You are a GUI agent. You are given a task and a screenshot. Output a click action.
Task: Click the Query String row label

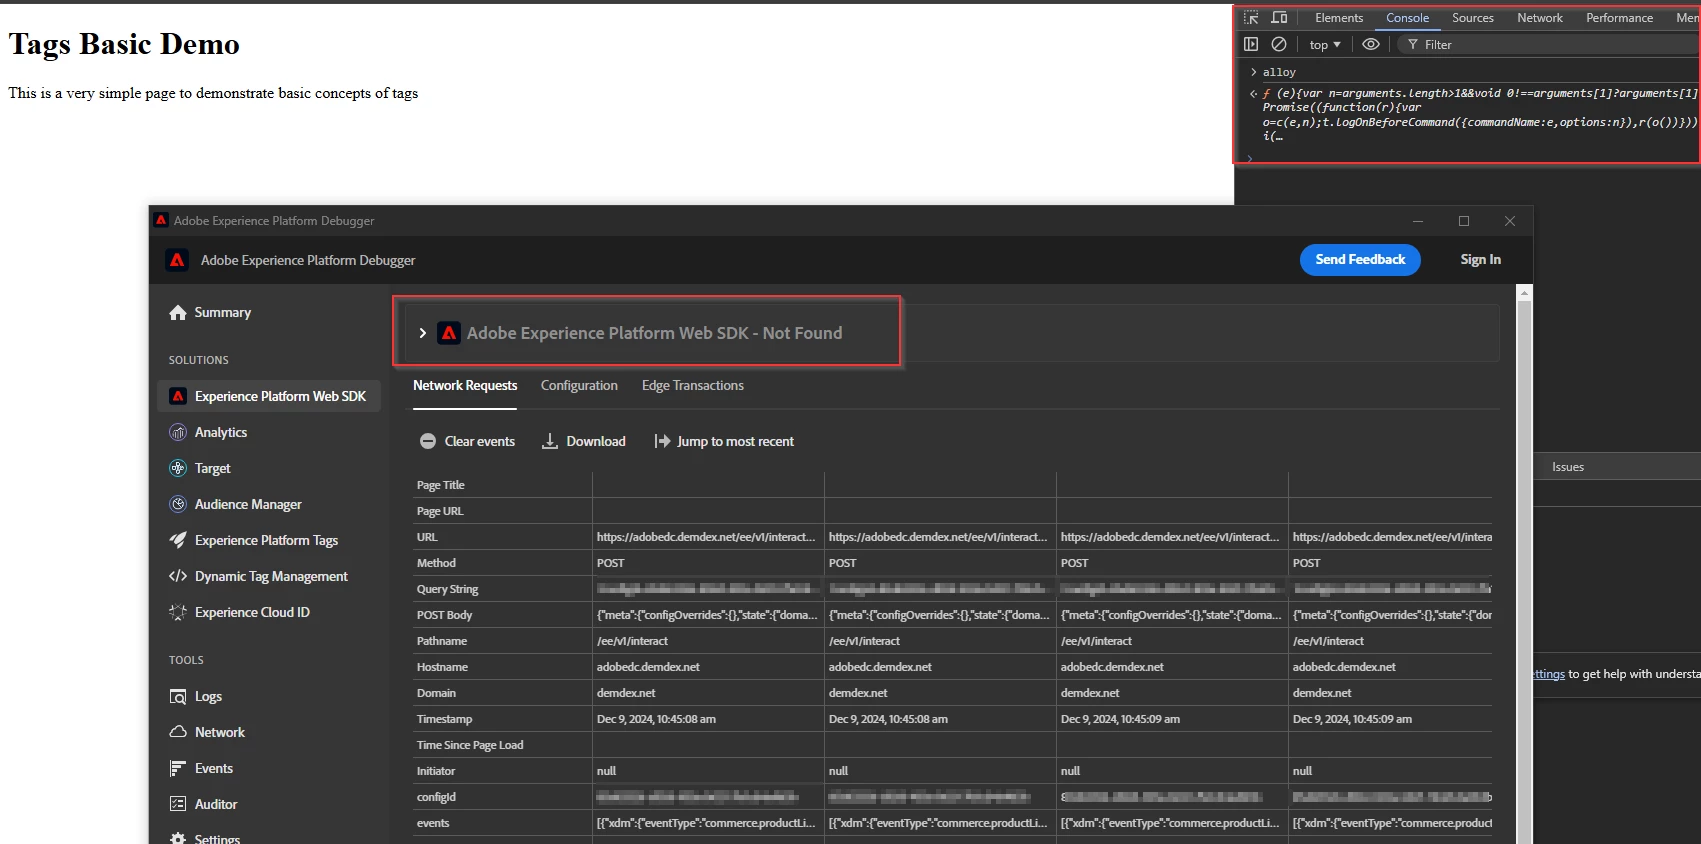tap(447, 589)
